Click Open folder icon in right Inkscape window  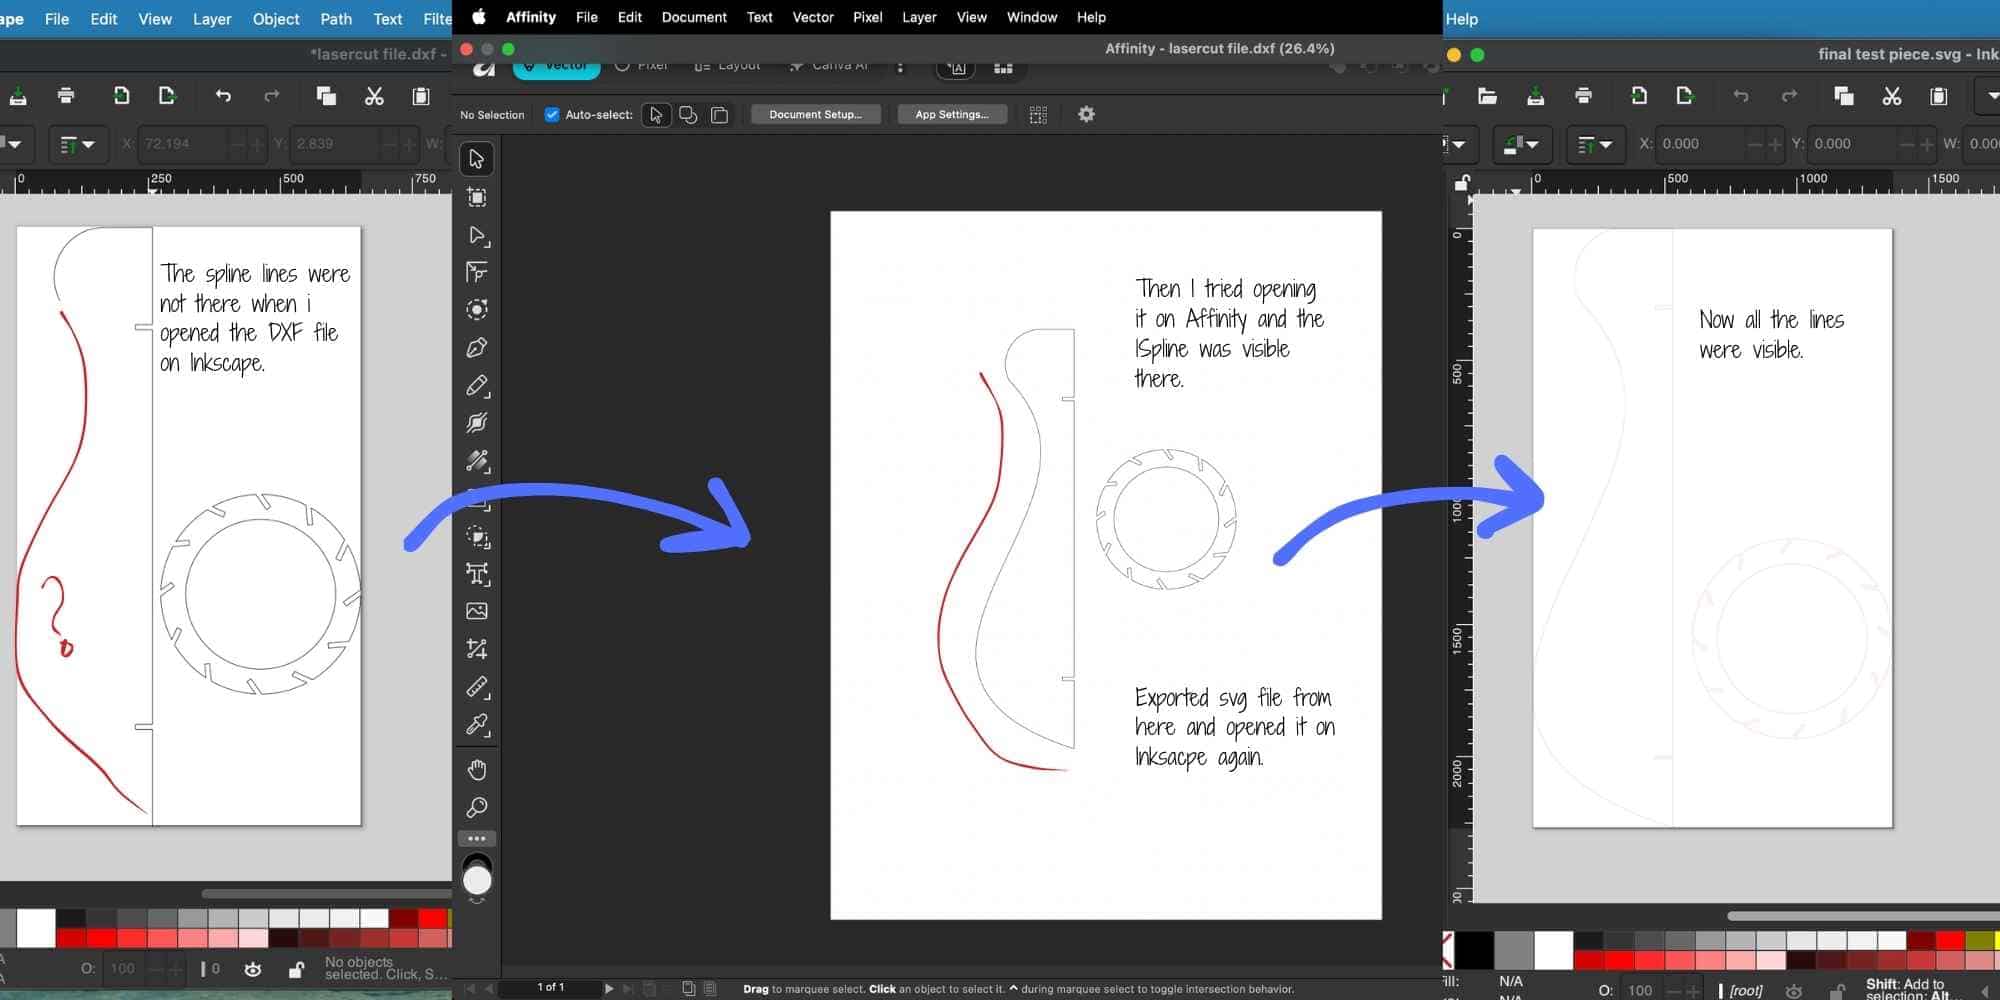(1487, 96)
